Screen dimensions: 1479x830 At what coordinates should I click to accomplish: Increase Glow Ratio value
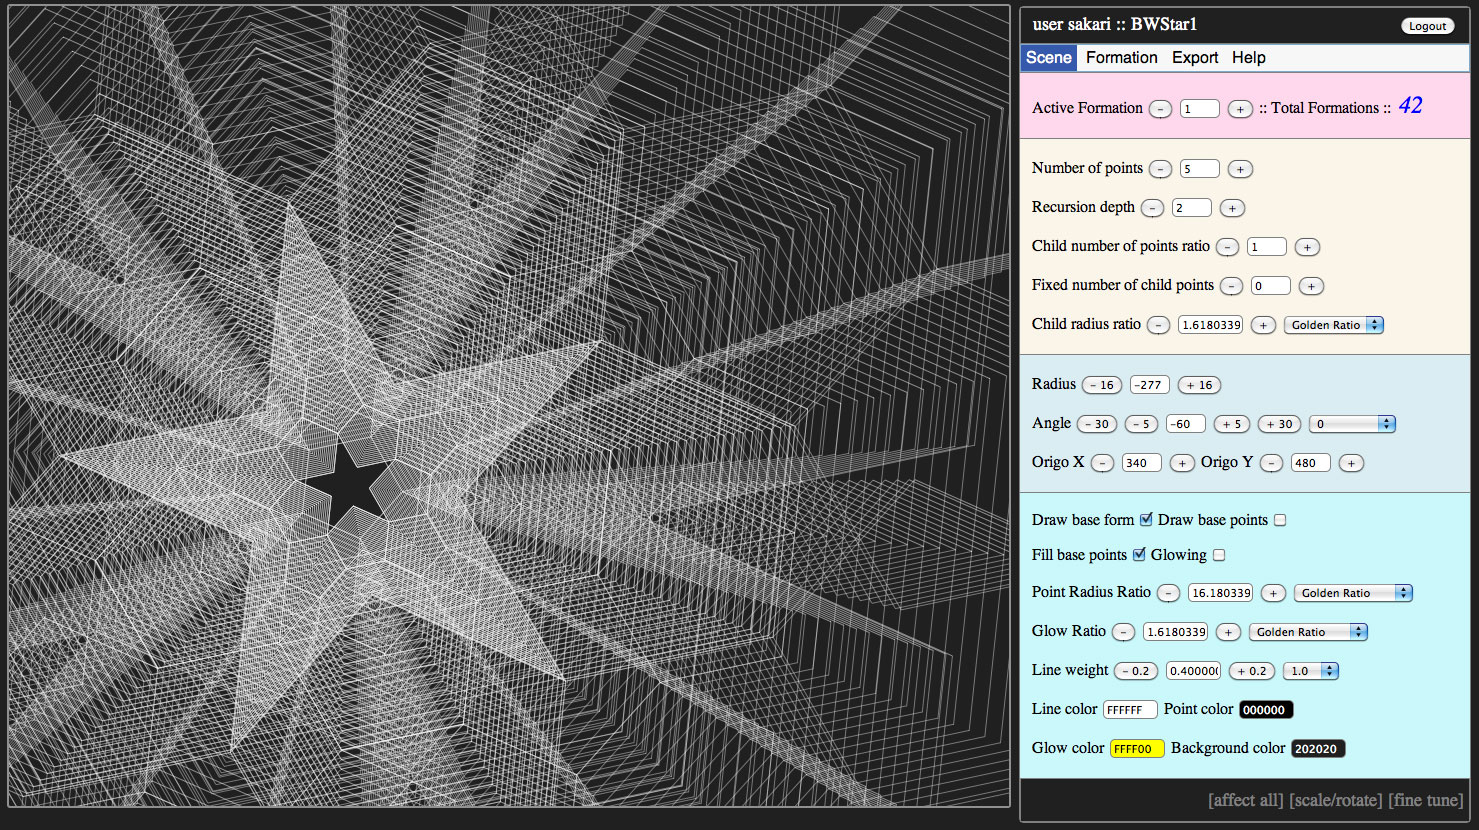(1228, 632)
